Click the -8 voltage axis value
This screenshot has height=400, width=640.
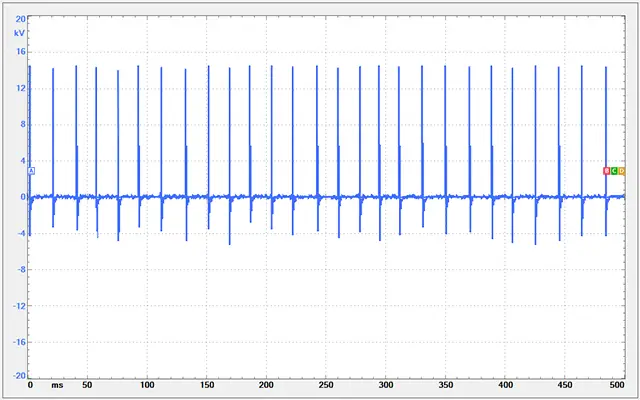click(21, 269)
